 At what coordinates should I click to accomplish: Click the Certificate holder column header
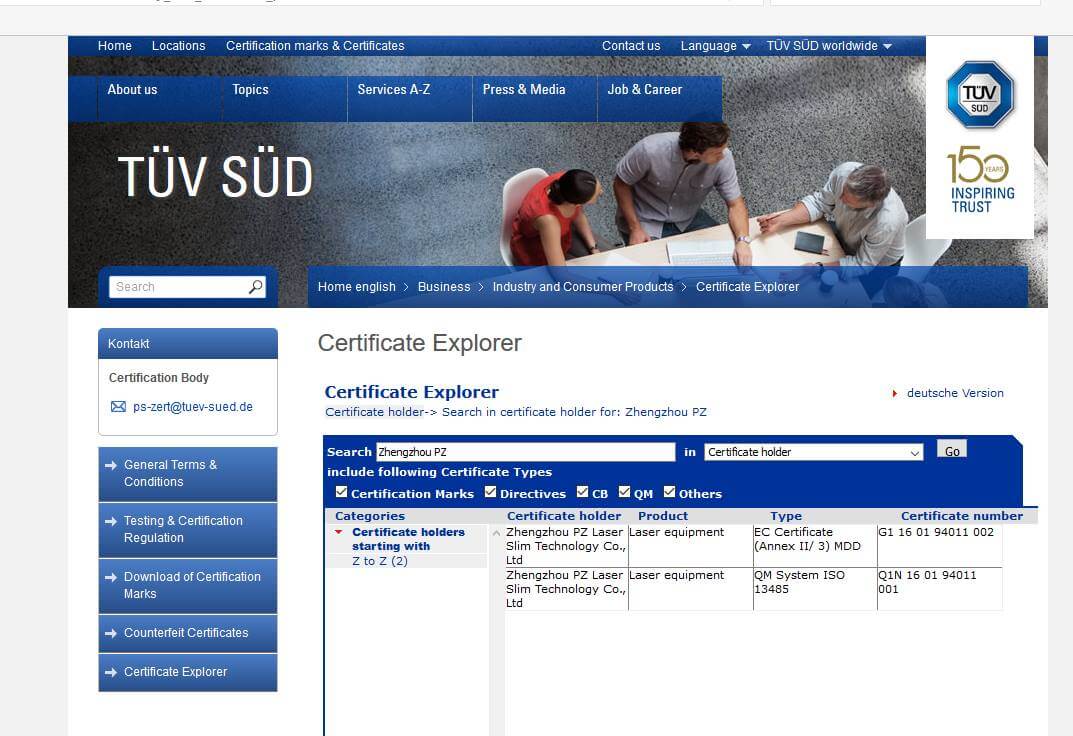pyautogui.click(x=564, y=516)
